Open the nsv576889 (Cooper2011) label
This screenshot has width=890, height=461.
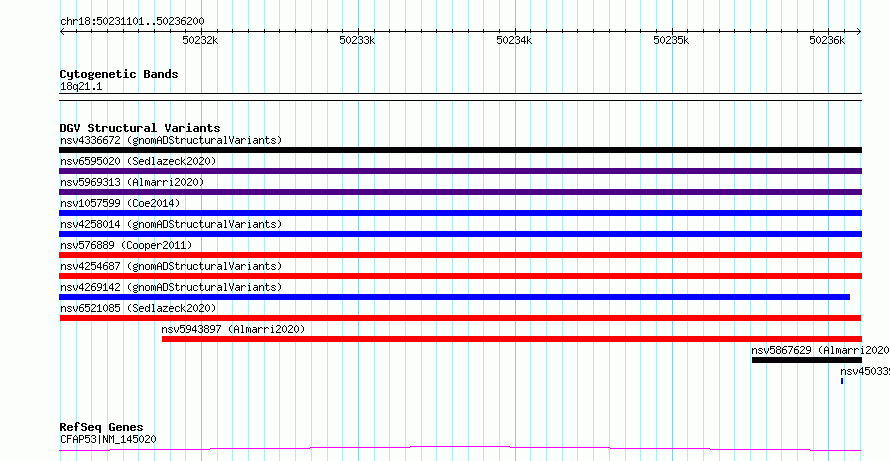pyautogui.click(x=126, y=245)
